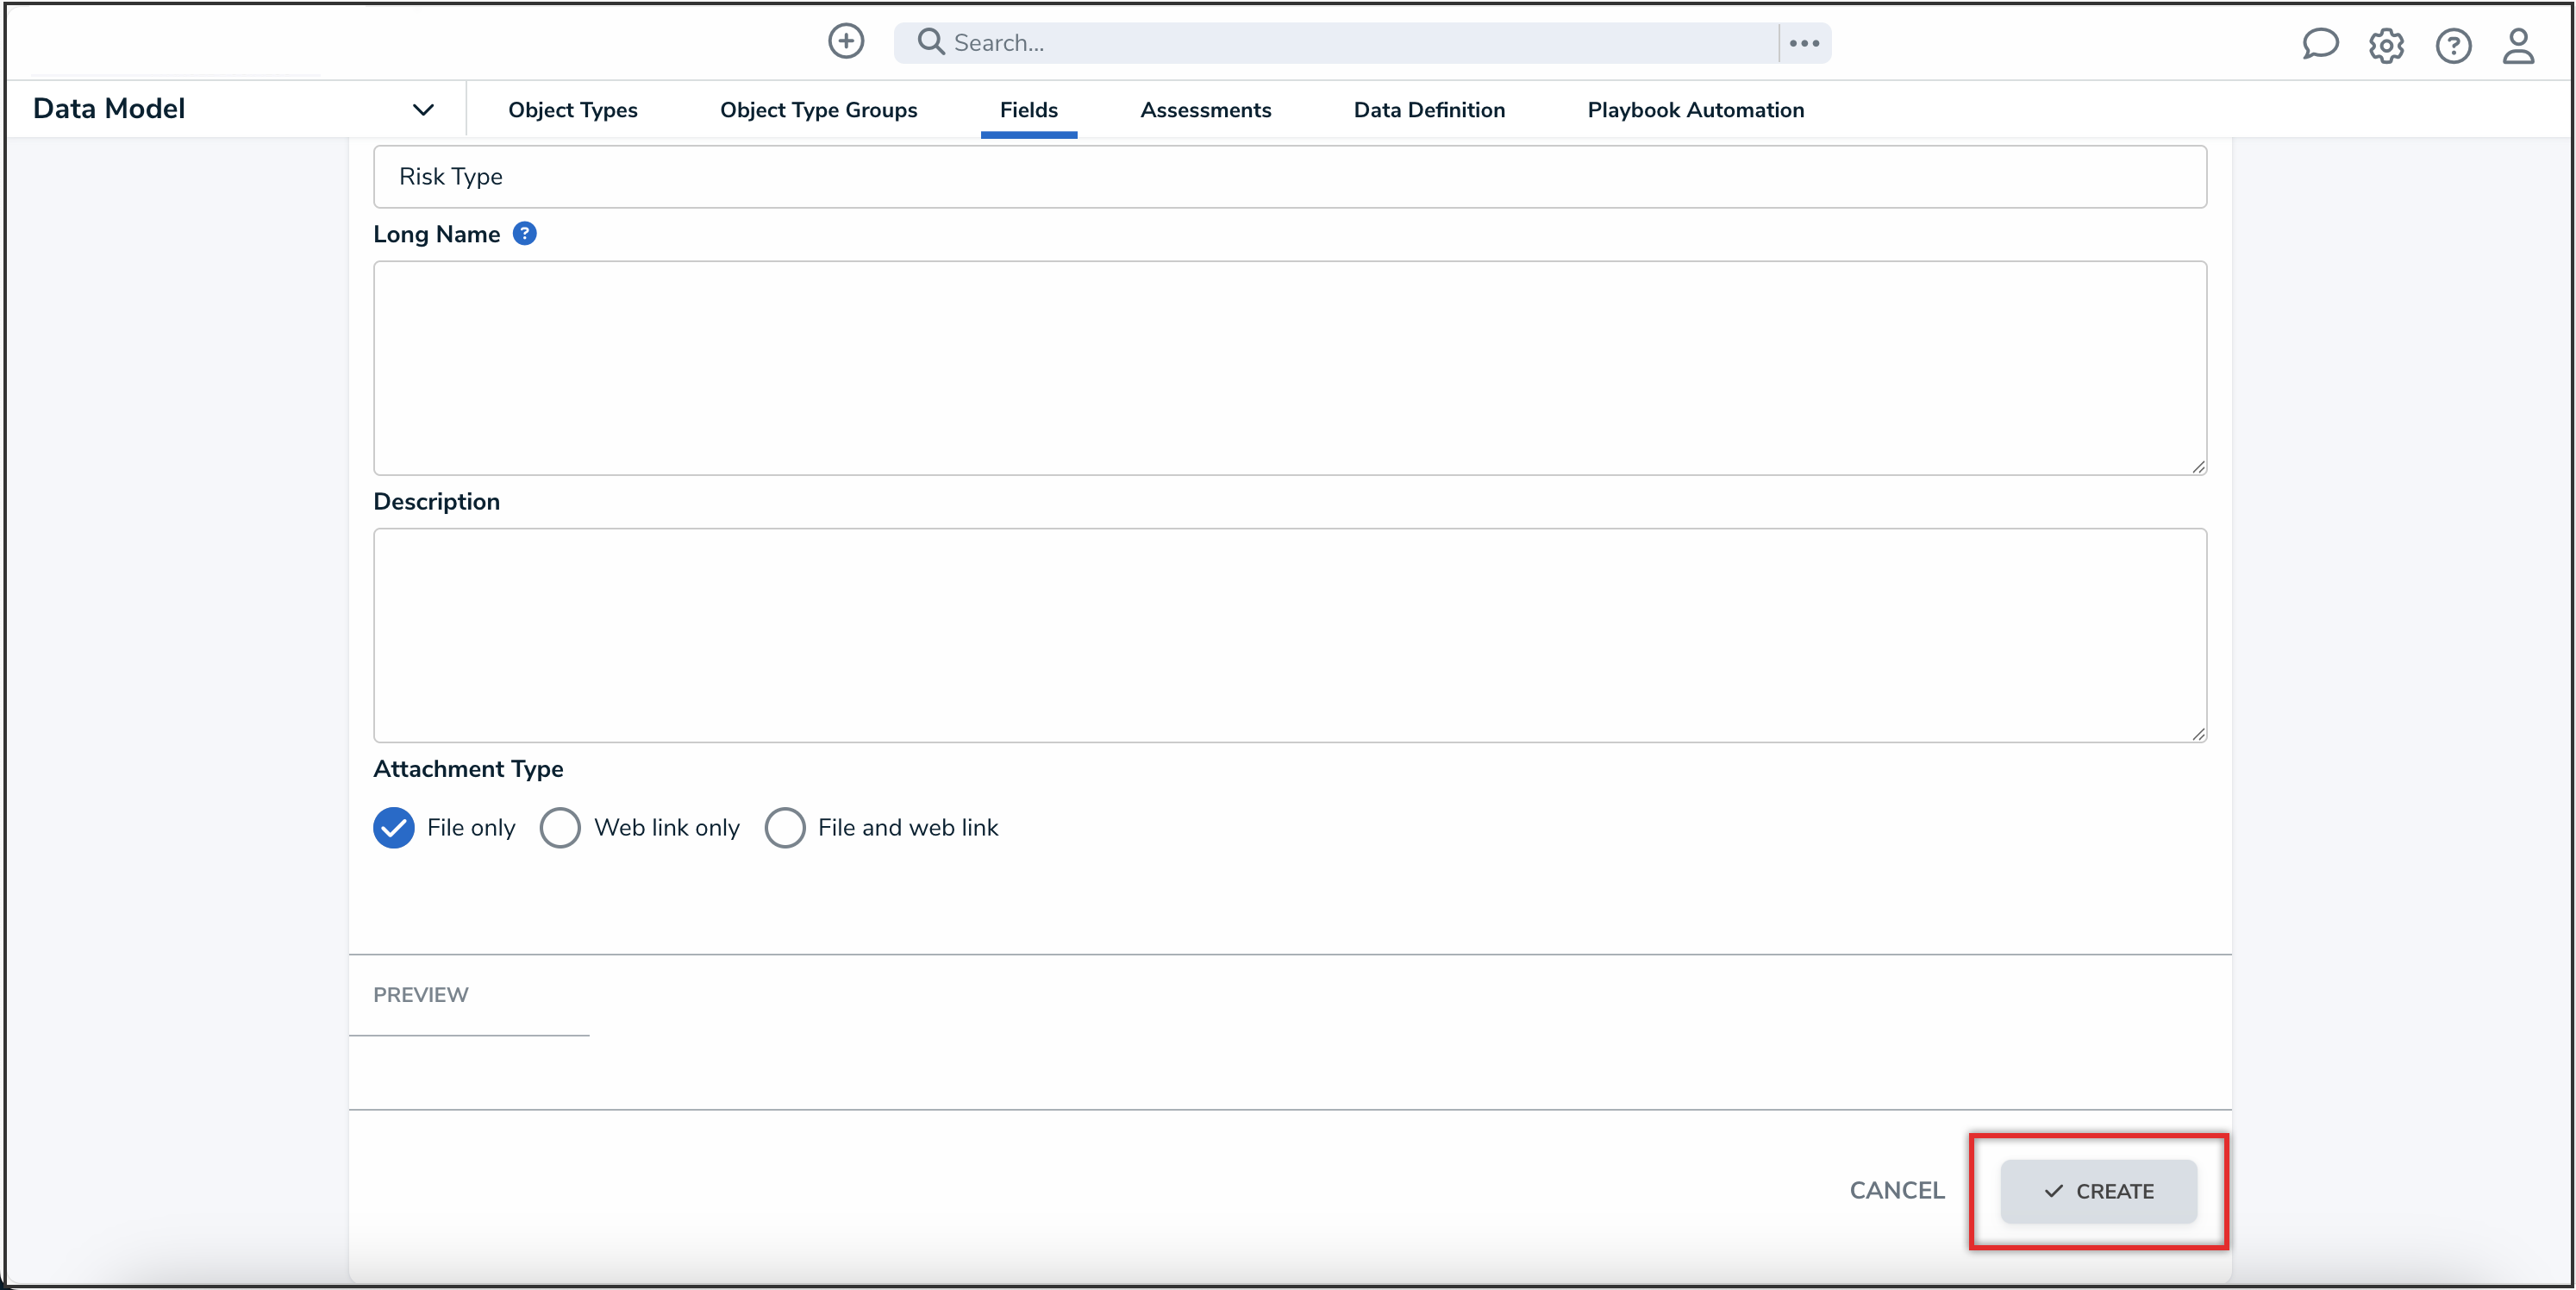Open the Object Type Groups tab
The width and height of the screenshot is (2576, 1290).
coord(818,110)
